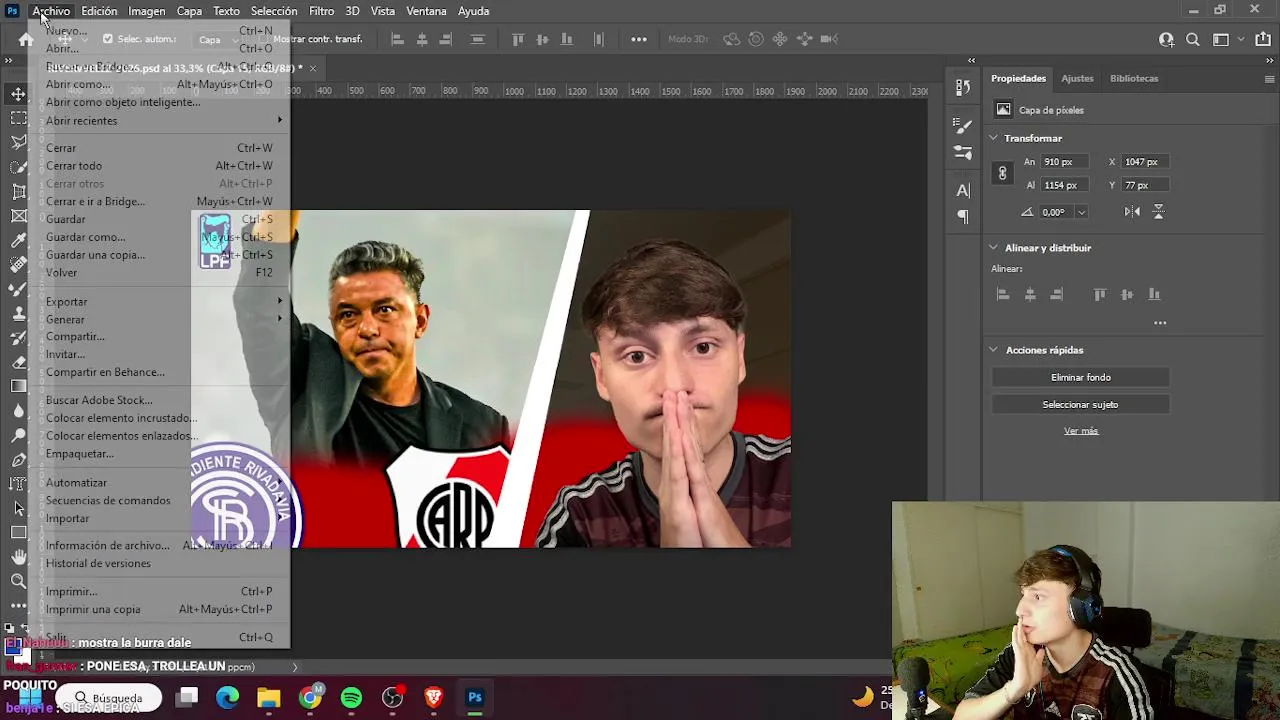Image resolution: width=1280 pixels, height=720 pixels.
Task: Open the search icon in top bar
Action: coord(1193,39)
